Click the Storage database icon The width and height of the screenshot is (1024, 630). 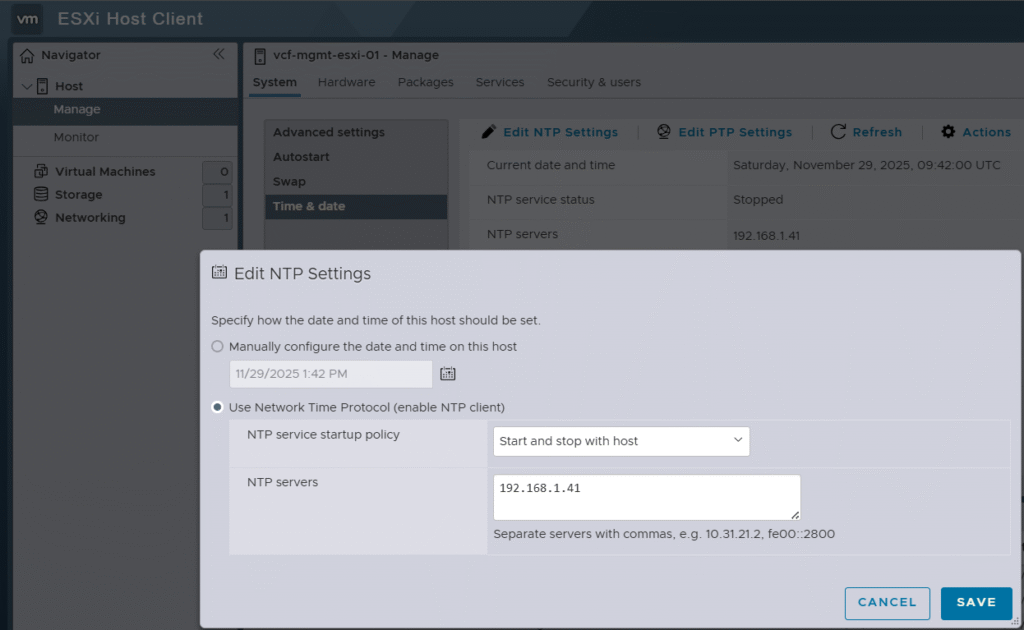point(40,194)
